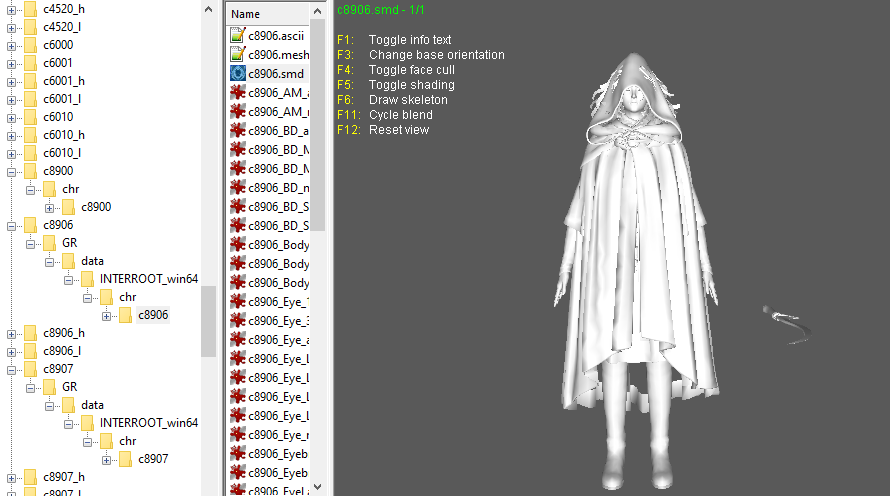Collapse the chr node under c8906 INTERROOT_win64
This screenshot has width=890, height=496.
(87, 298)
